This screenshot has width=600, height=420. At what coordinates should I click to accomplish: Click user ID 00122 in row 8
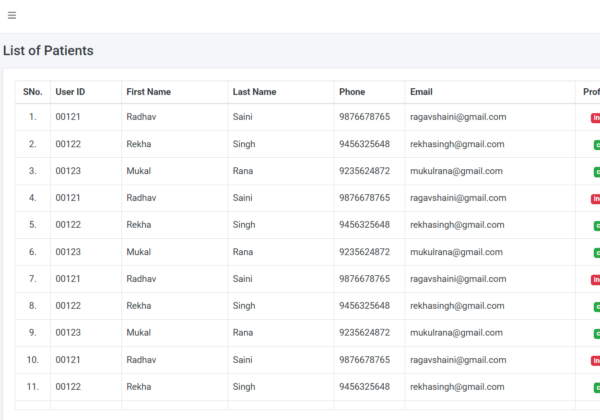[x=68, y=306]
